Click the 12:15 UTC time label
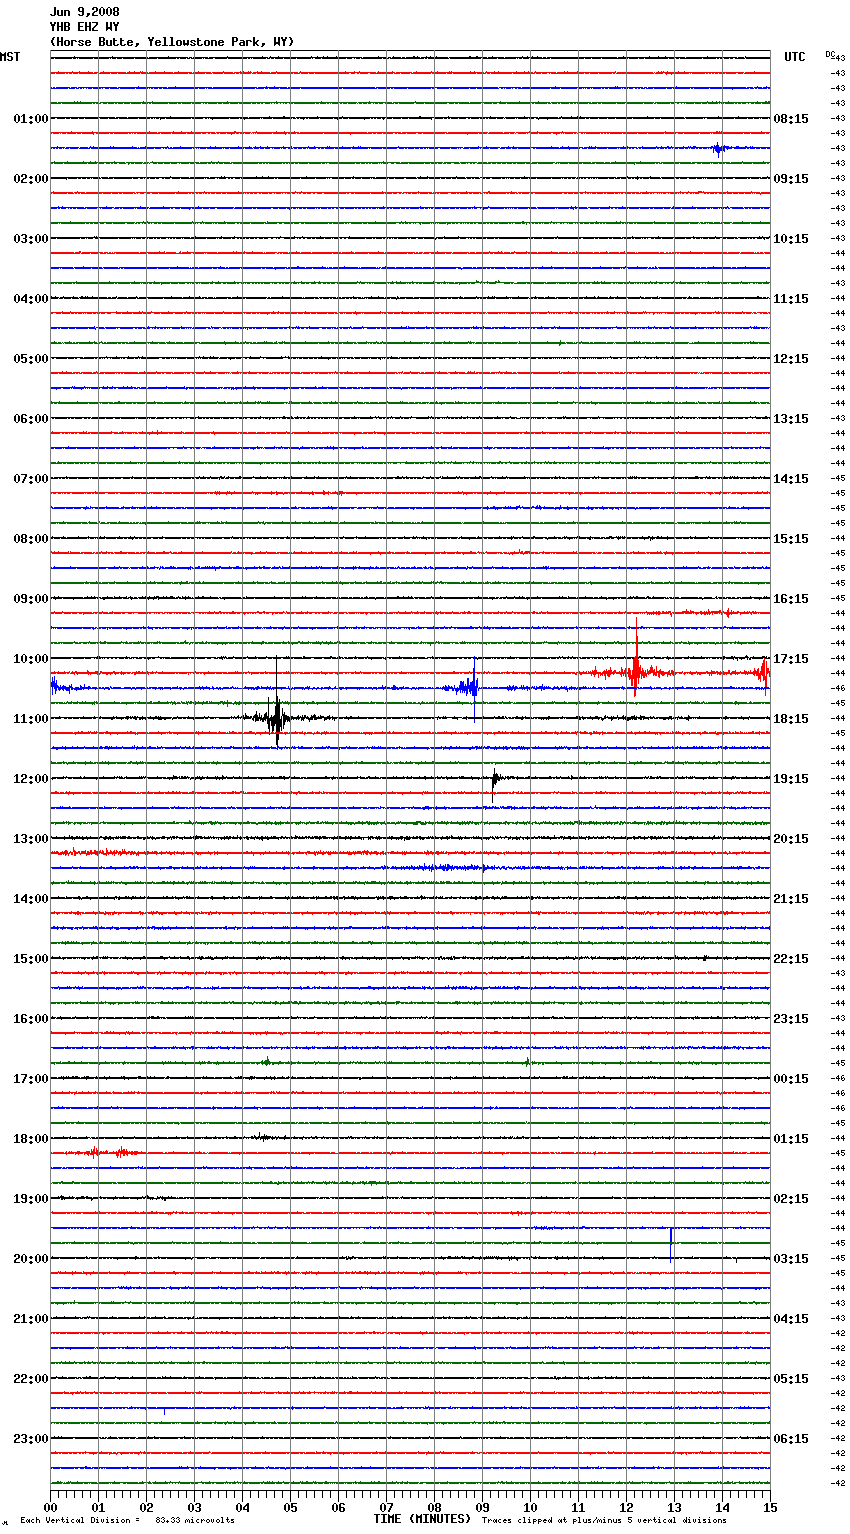 pyautogui.click(x=791, y=359)
